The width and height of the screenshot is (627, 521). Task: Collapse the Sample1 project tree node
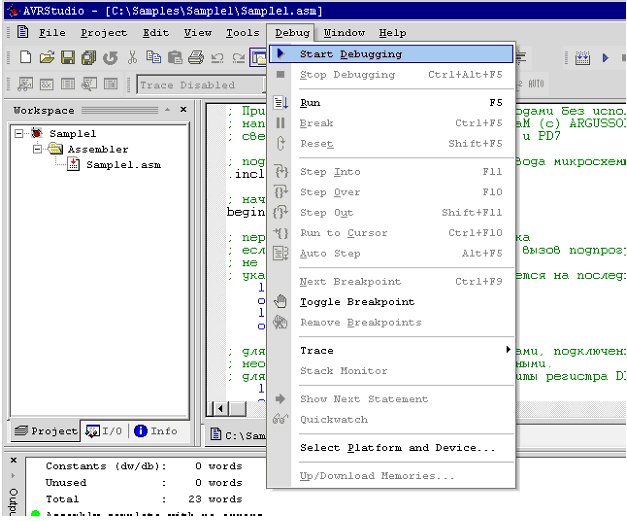(19, 133)
